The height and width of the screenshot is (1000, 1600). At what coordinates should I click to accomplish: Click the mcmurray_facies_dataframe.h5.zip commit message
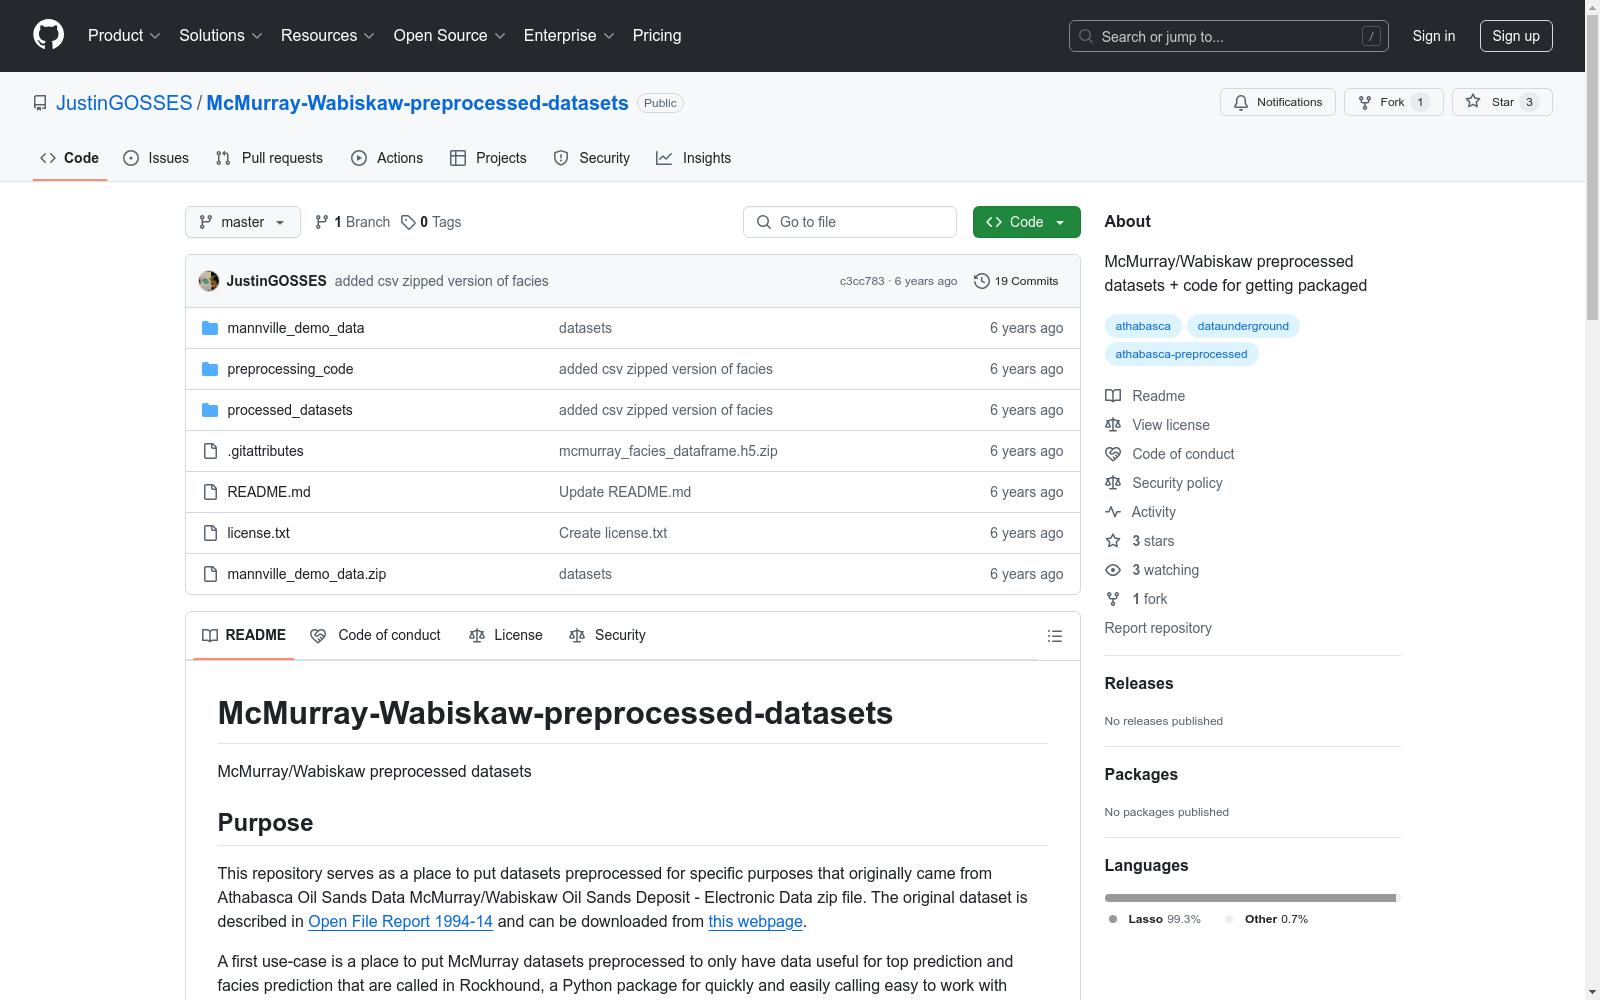(668, 451)
